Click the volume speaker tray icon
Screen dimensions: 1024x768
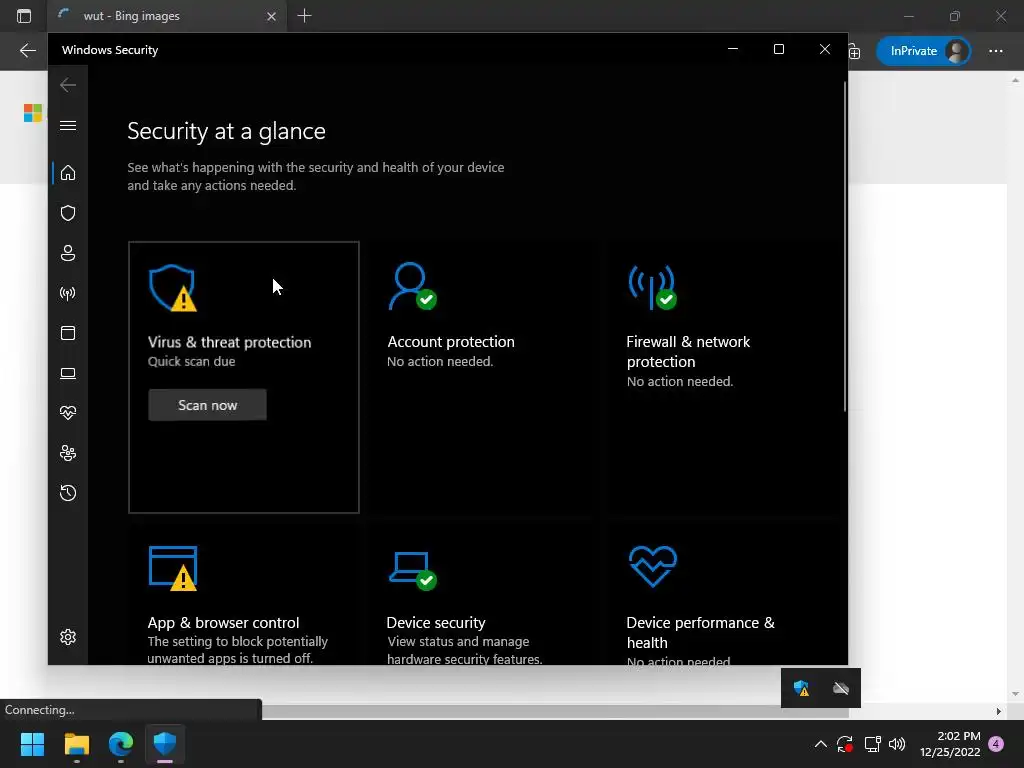click(x=897, y=744)
